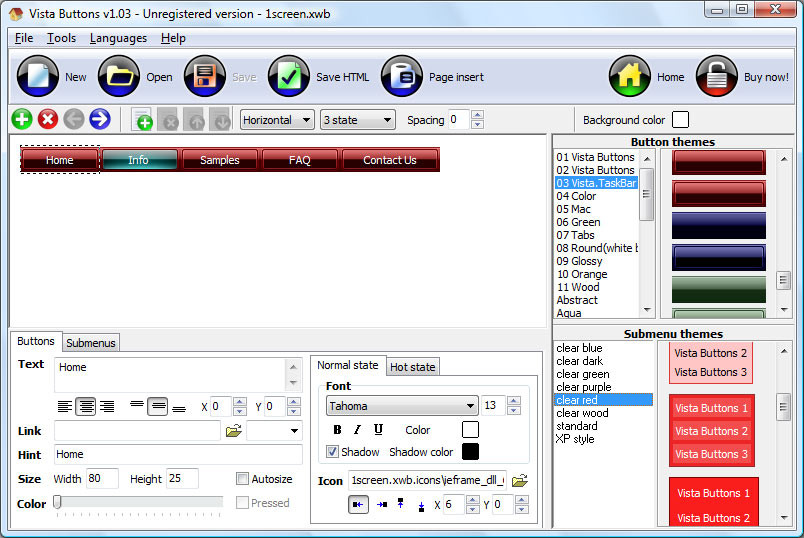Click the Save floppy disk icon
This screenshot has height=538, width=804.
click(x=205, y=76)
